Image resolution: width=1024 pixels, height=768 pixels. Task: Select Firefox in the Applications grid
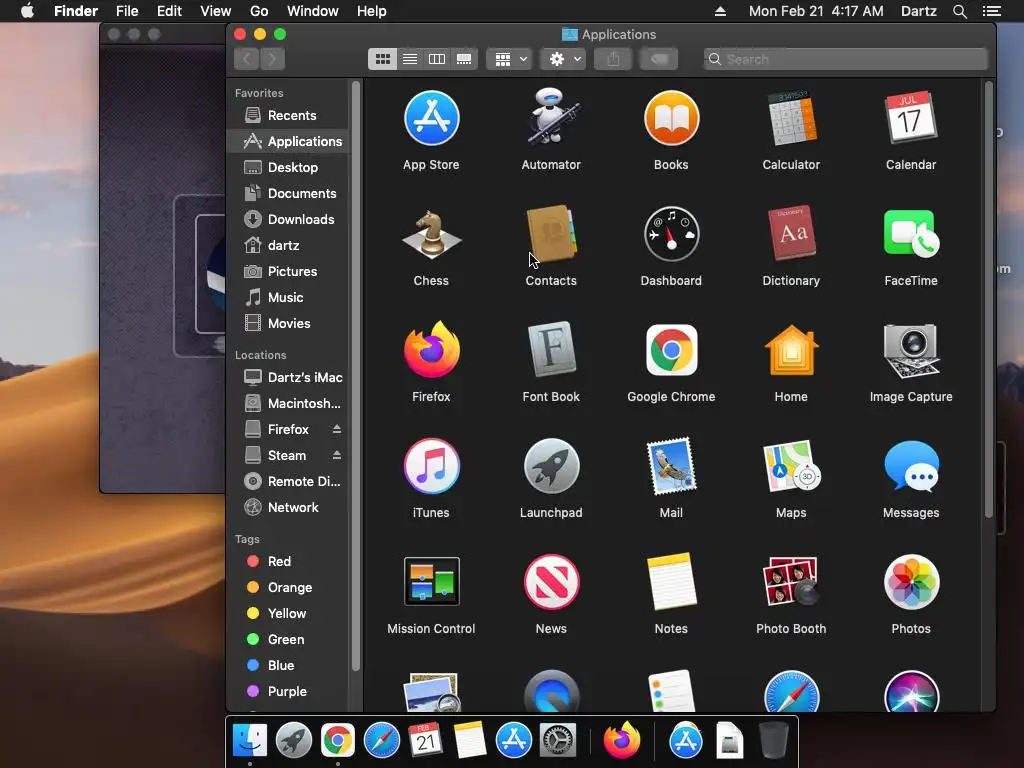pyautogui.click(x=431, y=350)
